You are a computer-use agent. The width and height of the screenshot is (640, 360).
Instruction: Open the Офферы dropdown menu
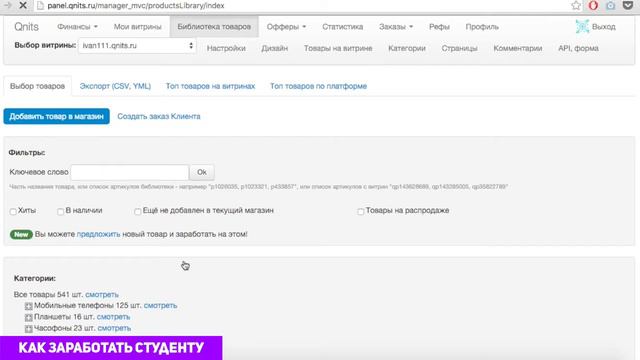(x=286, y=27)
